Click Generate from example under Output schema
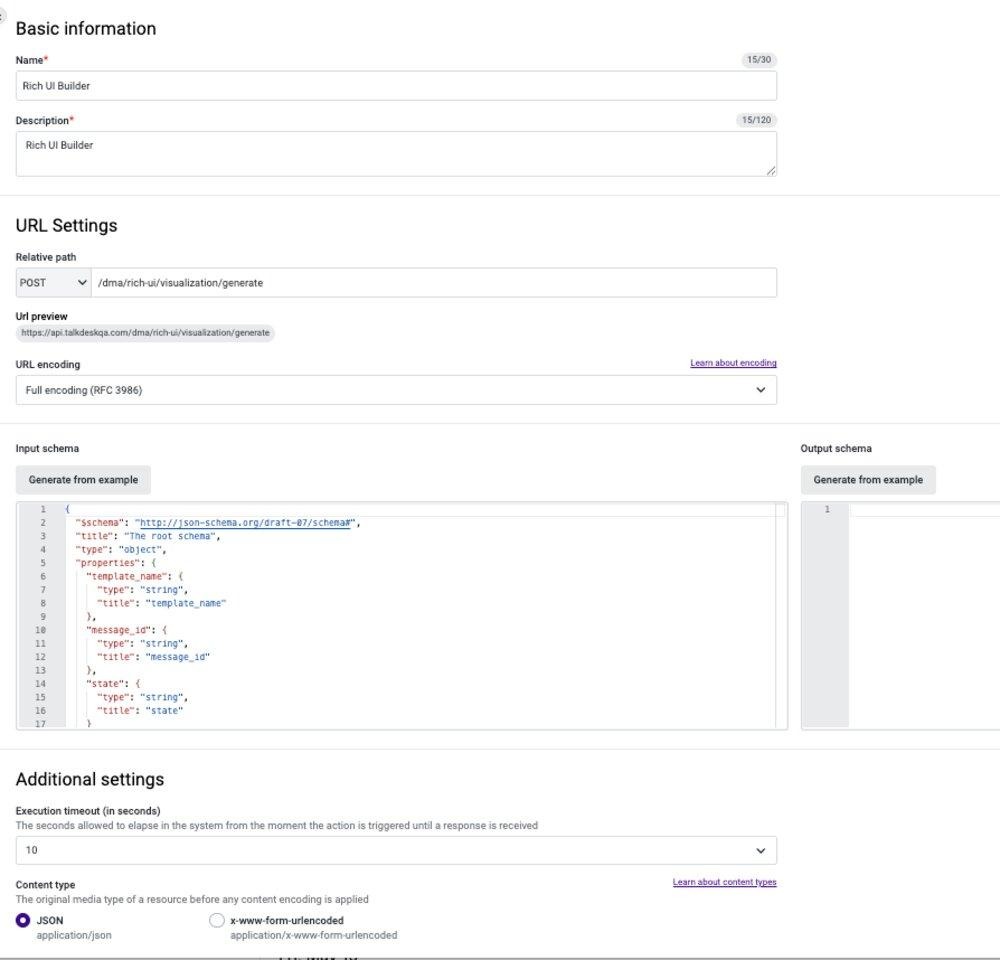Viewport: 1000px width, 960px height. coord(868,480)
